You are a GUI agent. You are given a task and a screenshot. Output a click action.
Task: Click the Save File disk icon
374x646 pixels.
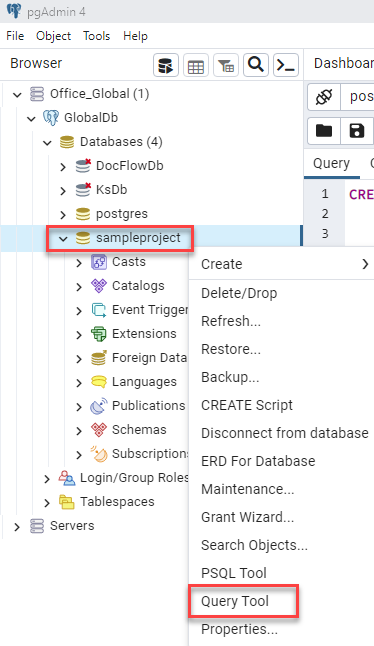click(357, 131)
